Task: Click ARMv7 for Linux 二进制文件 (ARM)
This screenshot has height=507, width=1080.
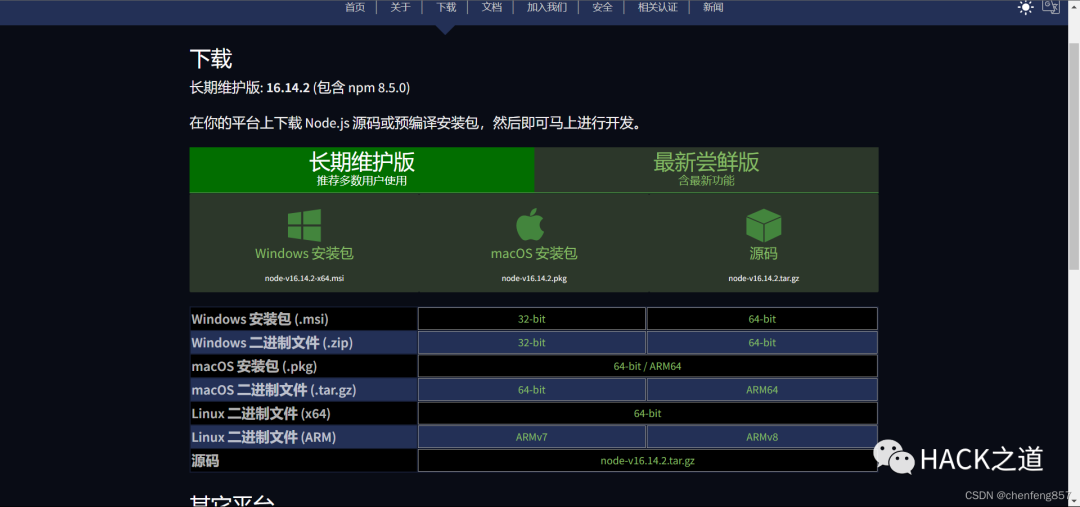Action: click(532, 437)
